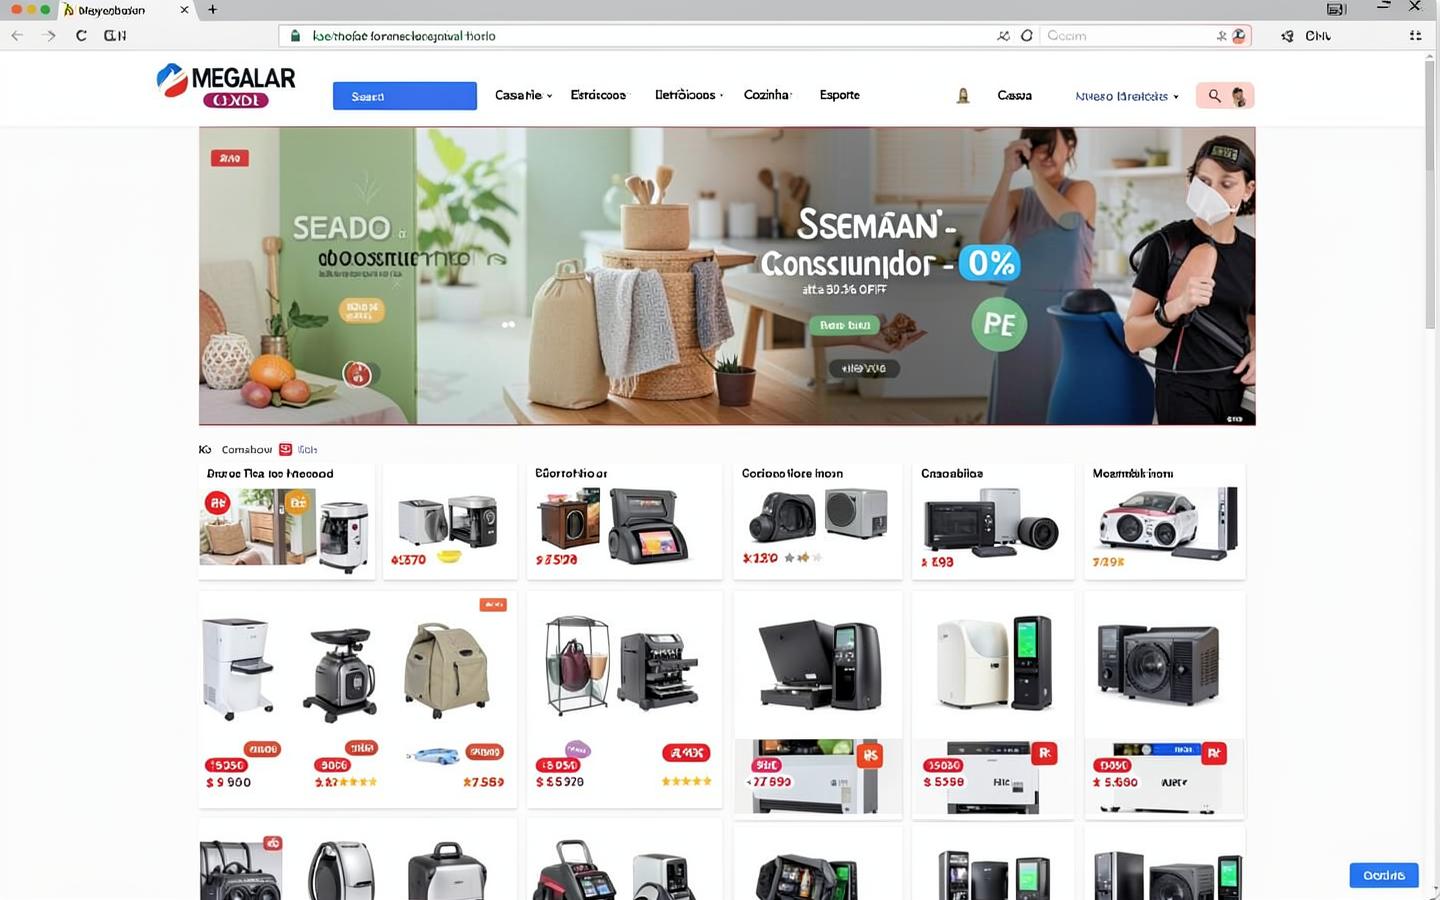Click the red R badge on dehumidifier card
Image resolution: width=1440 pixels, height=900 pixels.
coord(1044,753)
